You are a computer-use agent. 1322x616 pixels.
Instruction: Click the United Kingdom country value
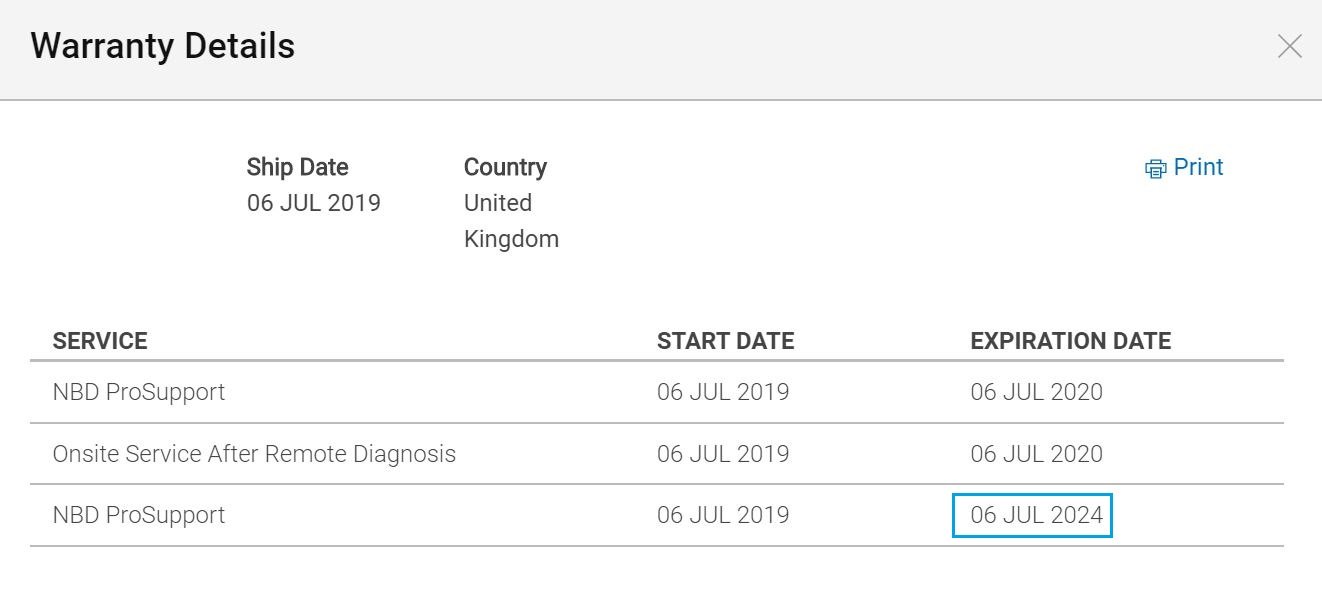[511, 221]
